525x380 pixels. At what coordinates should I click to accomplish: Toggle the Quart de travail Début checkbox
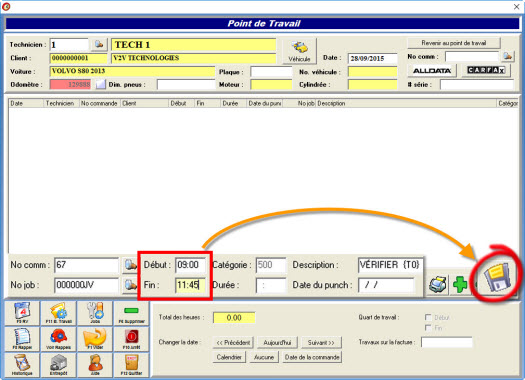click(x=428, y=317)
